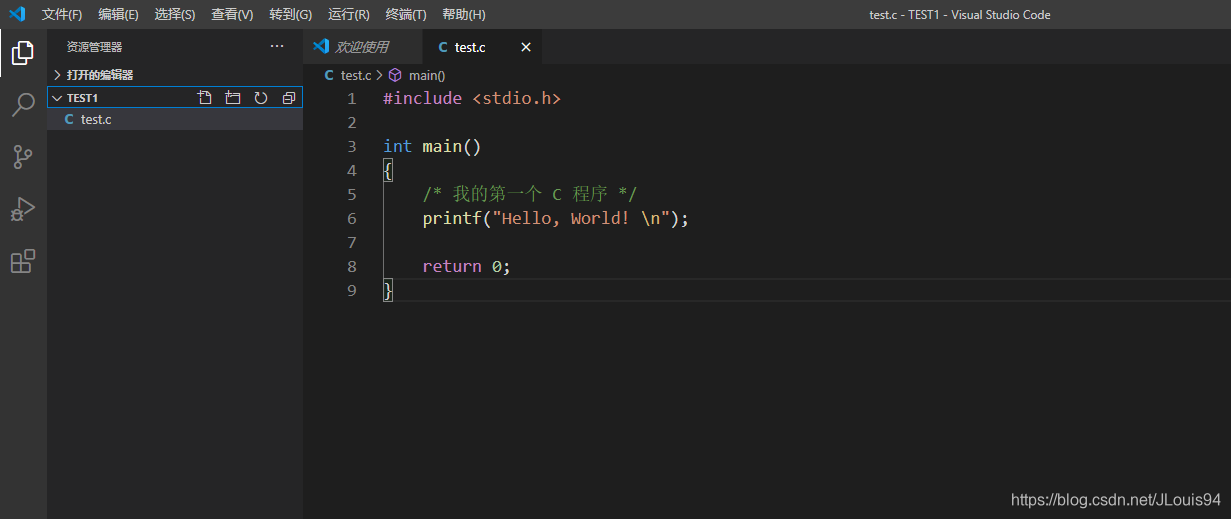
Task: Click test.c in the breadcrumb path
Action: [356, 75]
